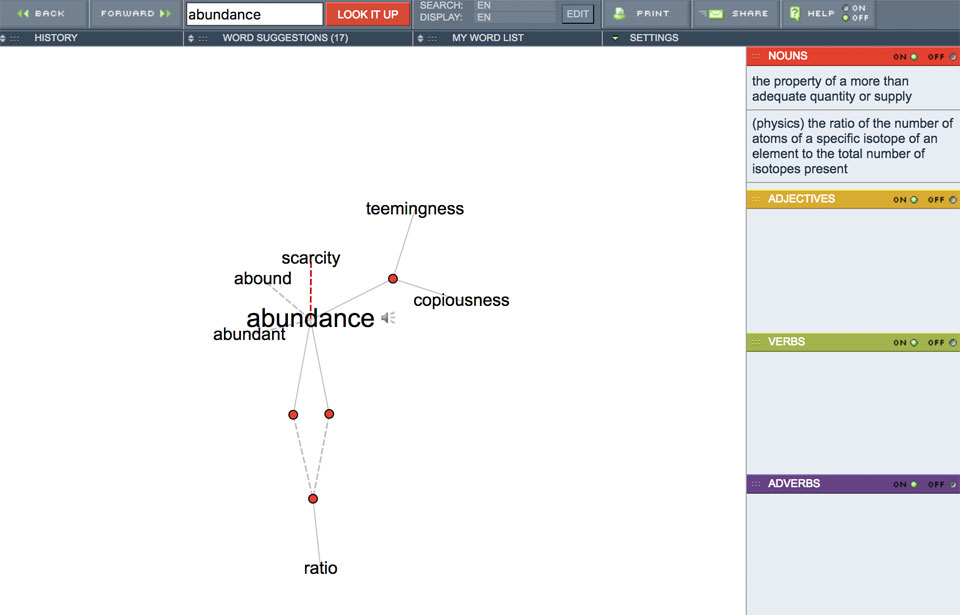Switch to the HISTORY tab
The height and width of the screenshot is (615, 960).
(x=56, y=38)
